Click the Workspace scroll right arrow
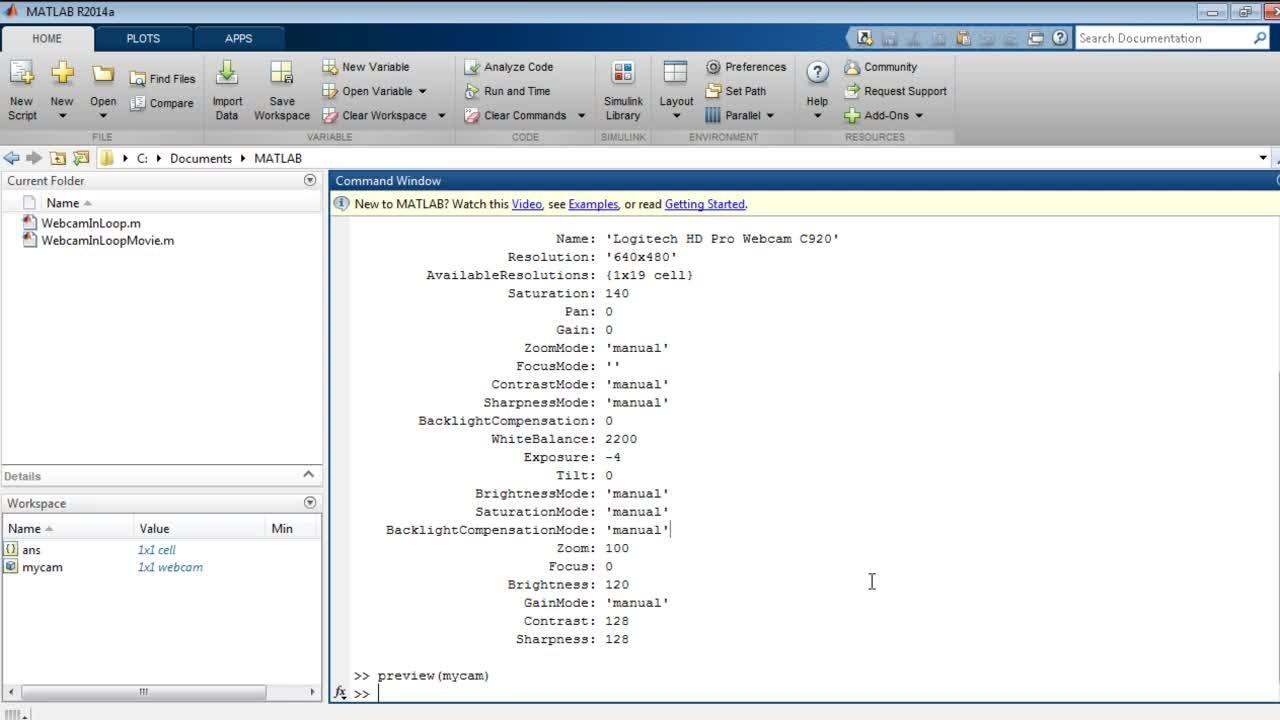 [312, 692]
